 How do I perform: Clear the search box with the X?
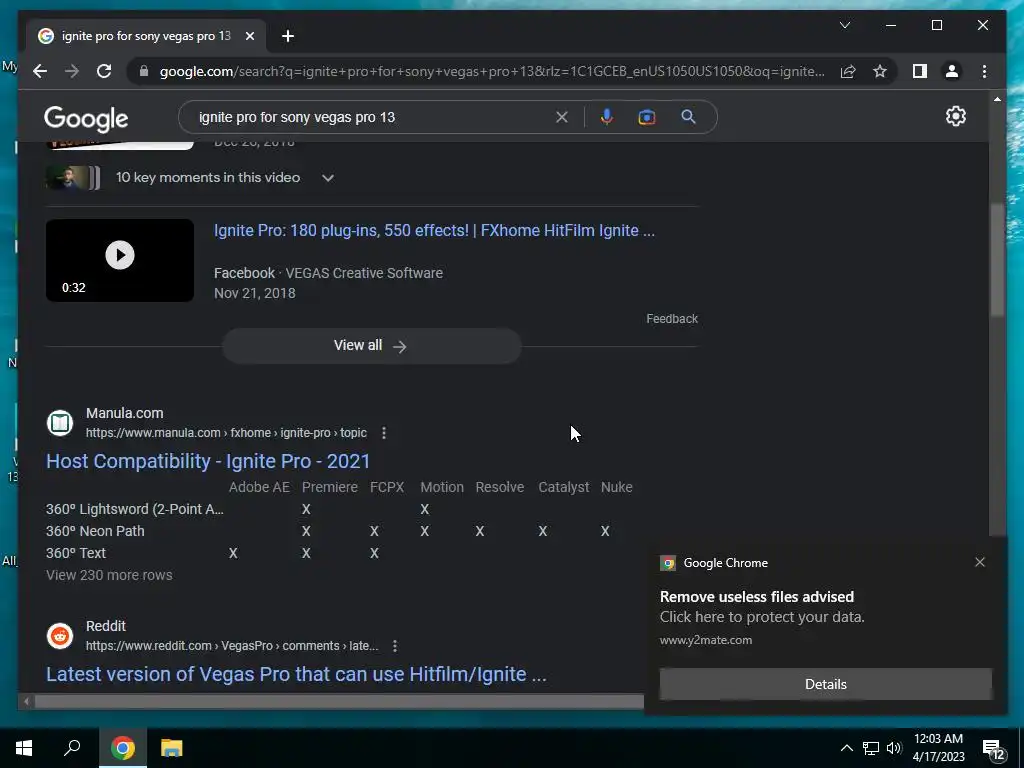pyautogui.click(x=562, y=117)
